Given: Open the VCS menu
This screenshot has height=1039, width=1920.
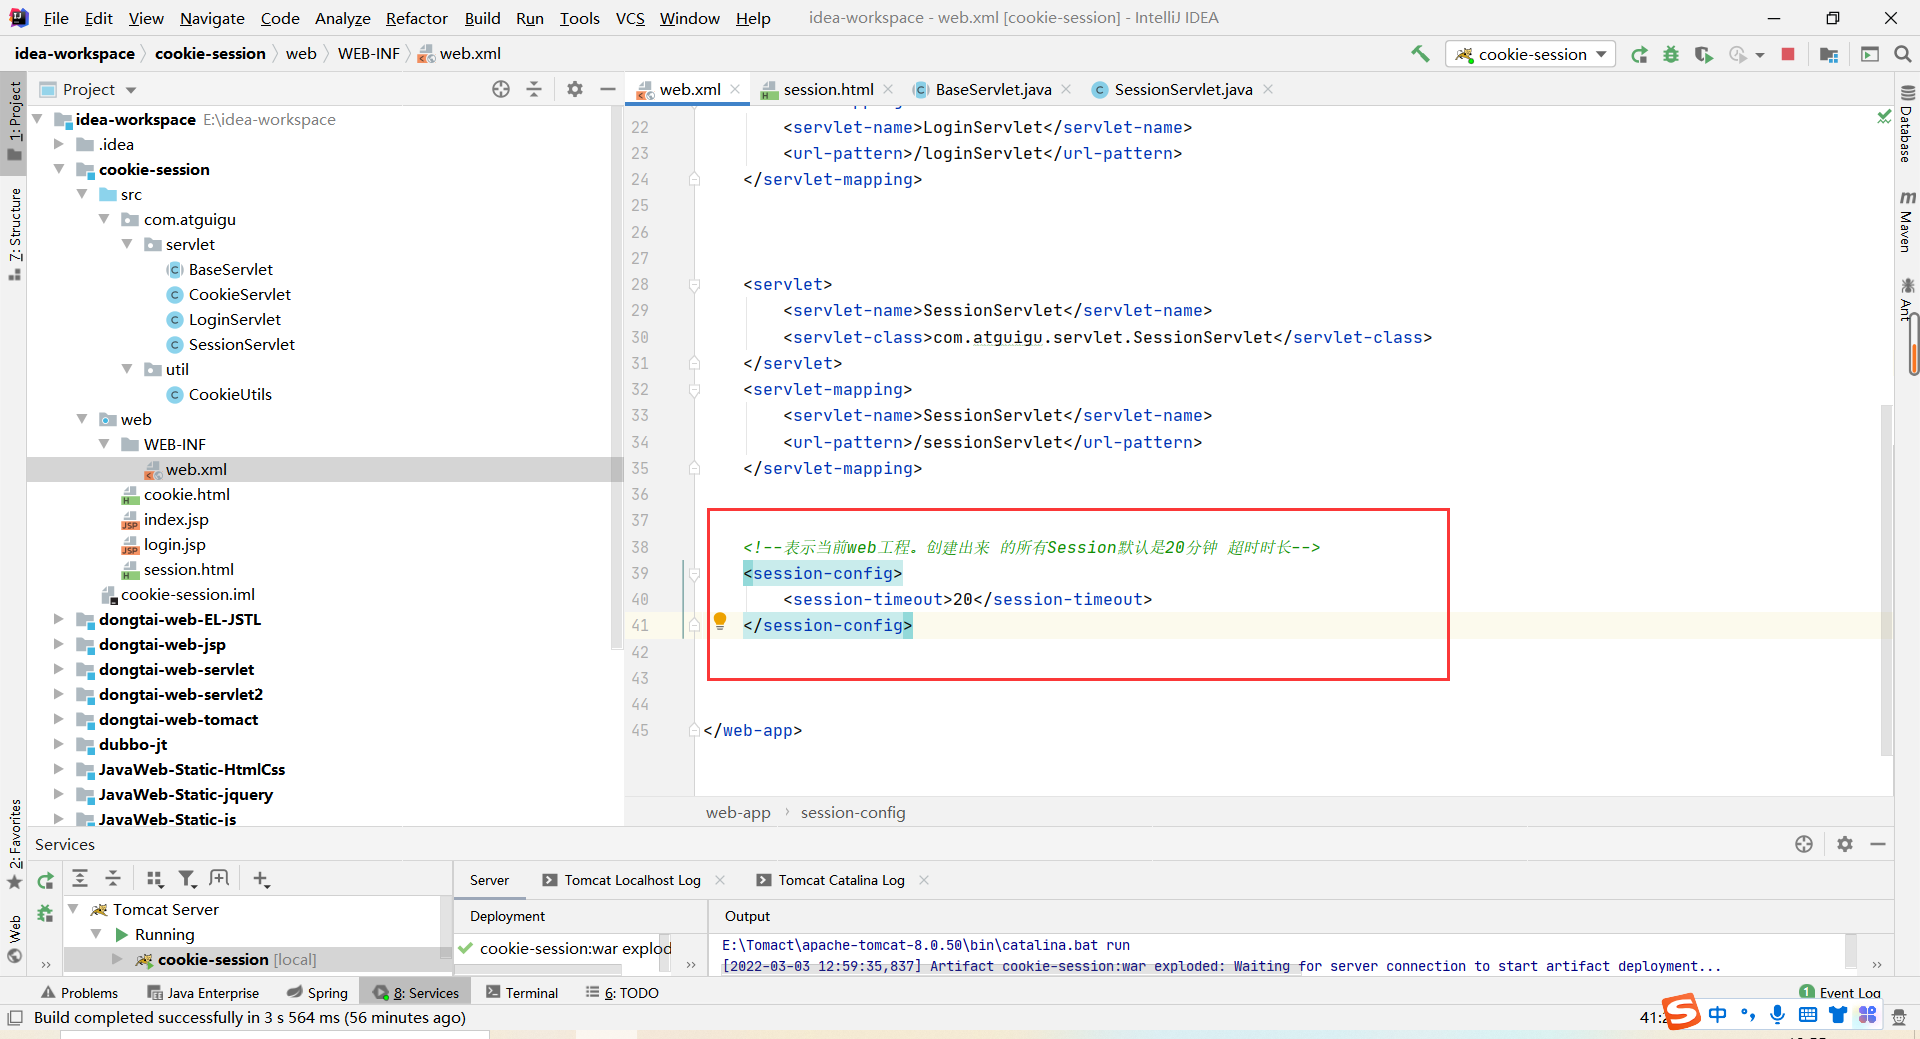Looking at the screenshot, I should click(630, 18).
